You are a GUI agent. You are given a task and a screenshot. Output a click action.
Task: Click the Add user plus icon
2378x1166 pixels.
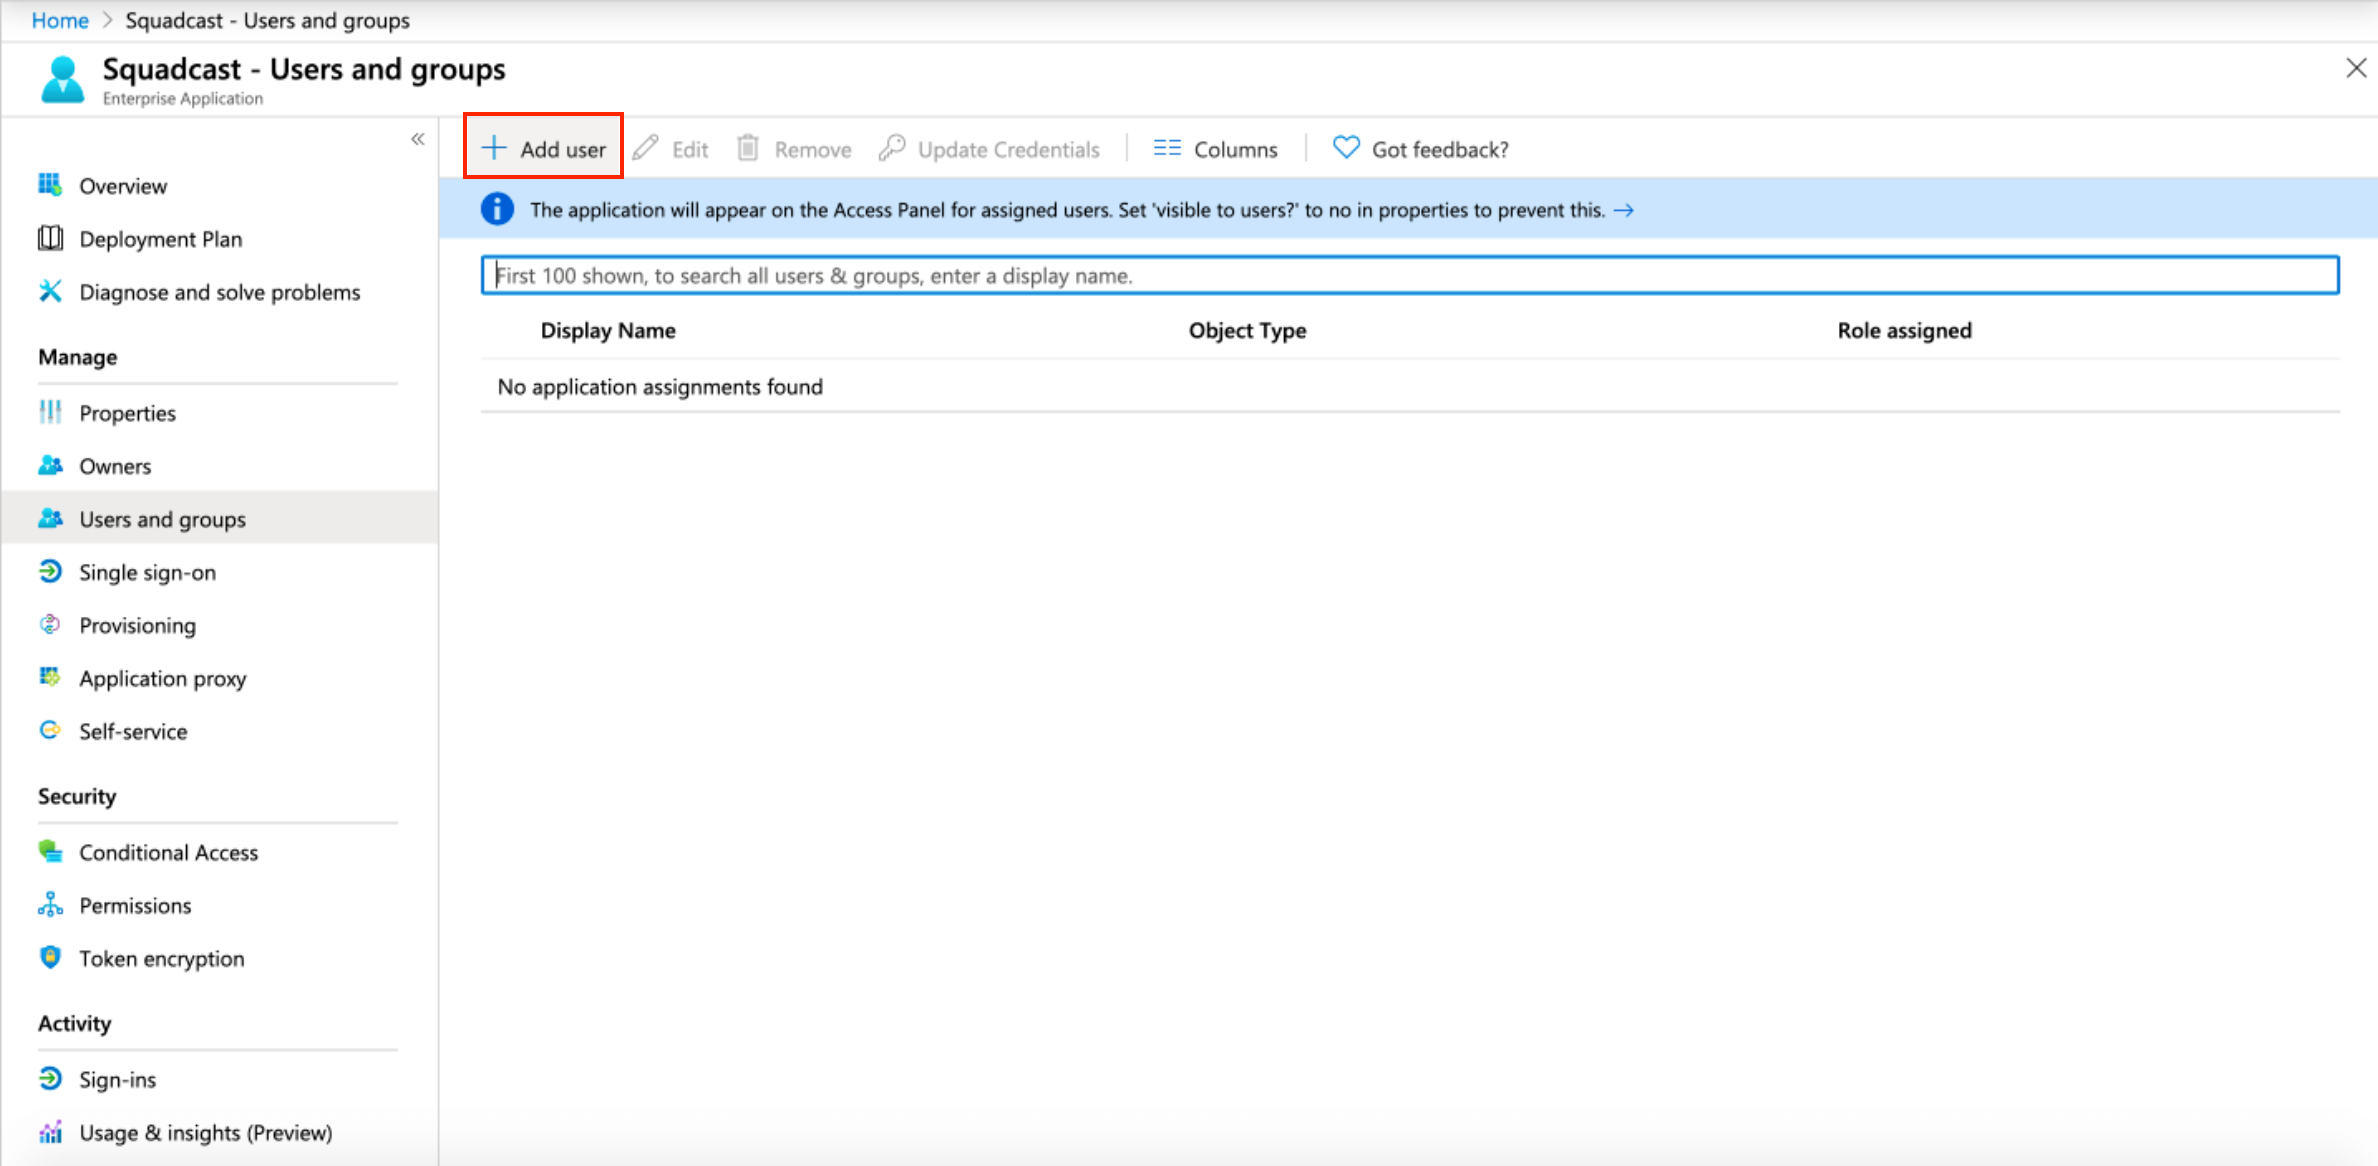pos(494,148)
